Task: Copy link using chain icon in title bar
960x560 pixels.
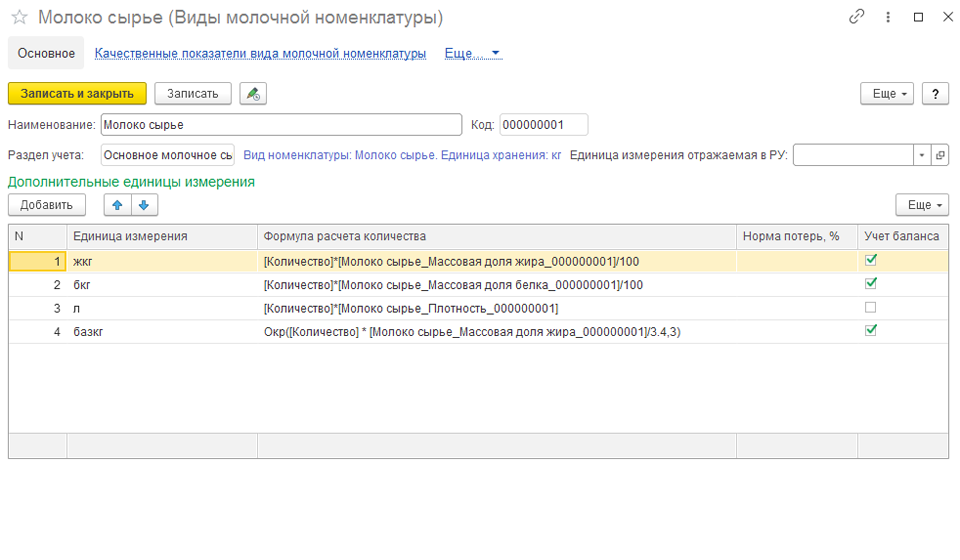Action: point(857,17)
